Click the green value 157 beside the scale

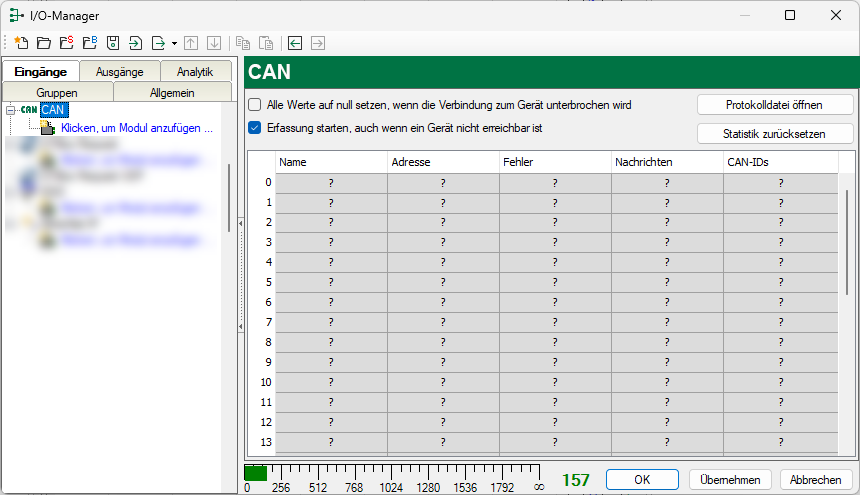[575, 480]
